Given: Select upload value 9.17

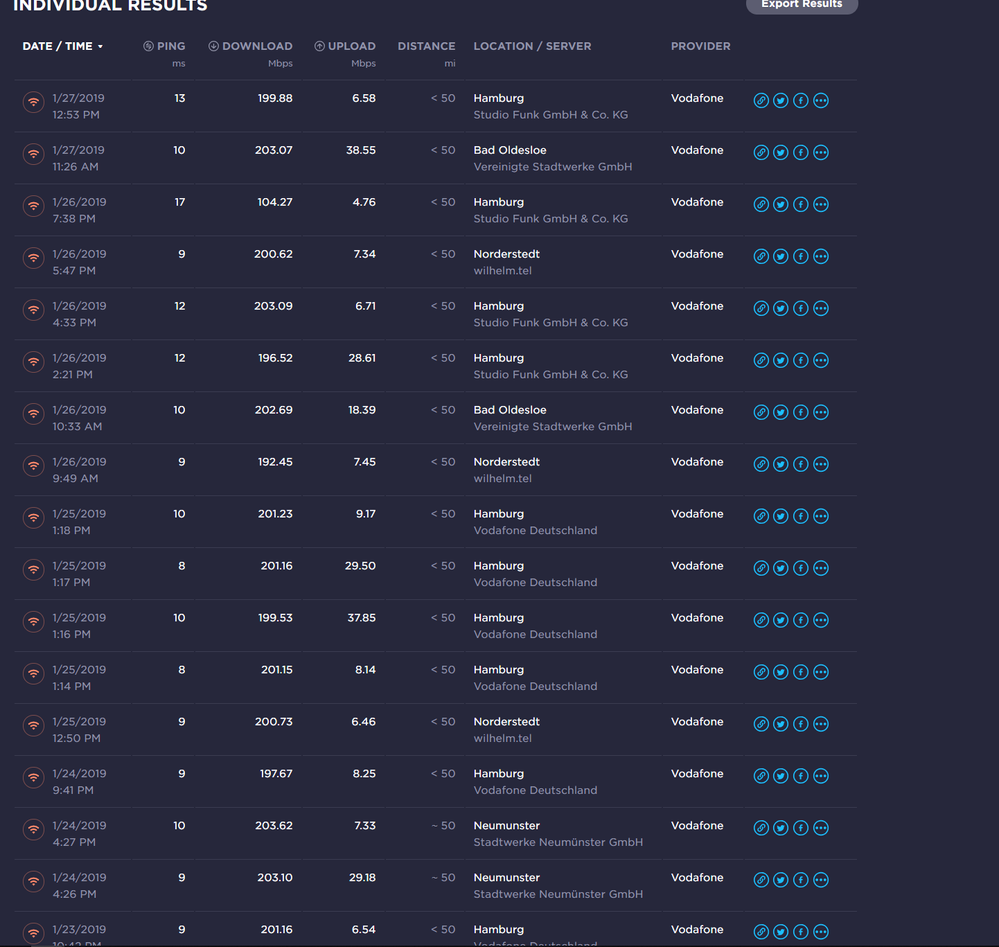Looking at the screenshot, I should coord(366,514).
